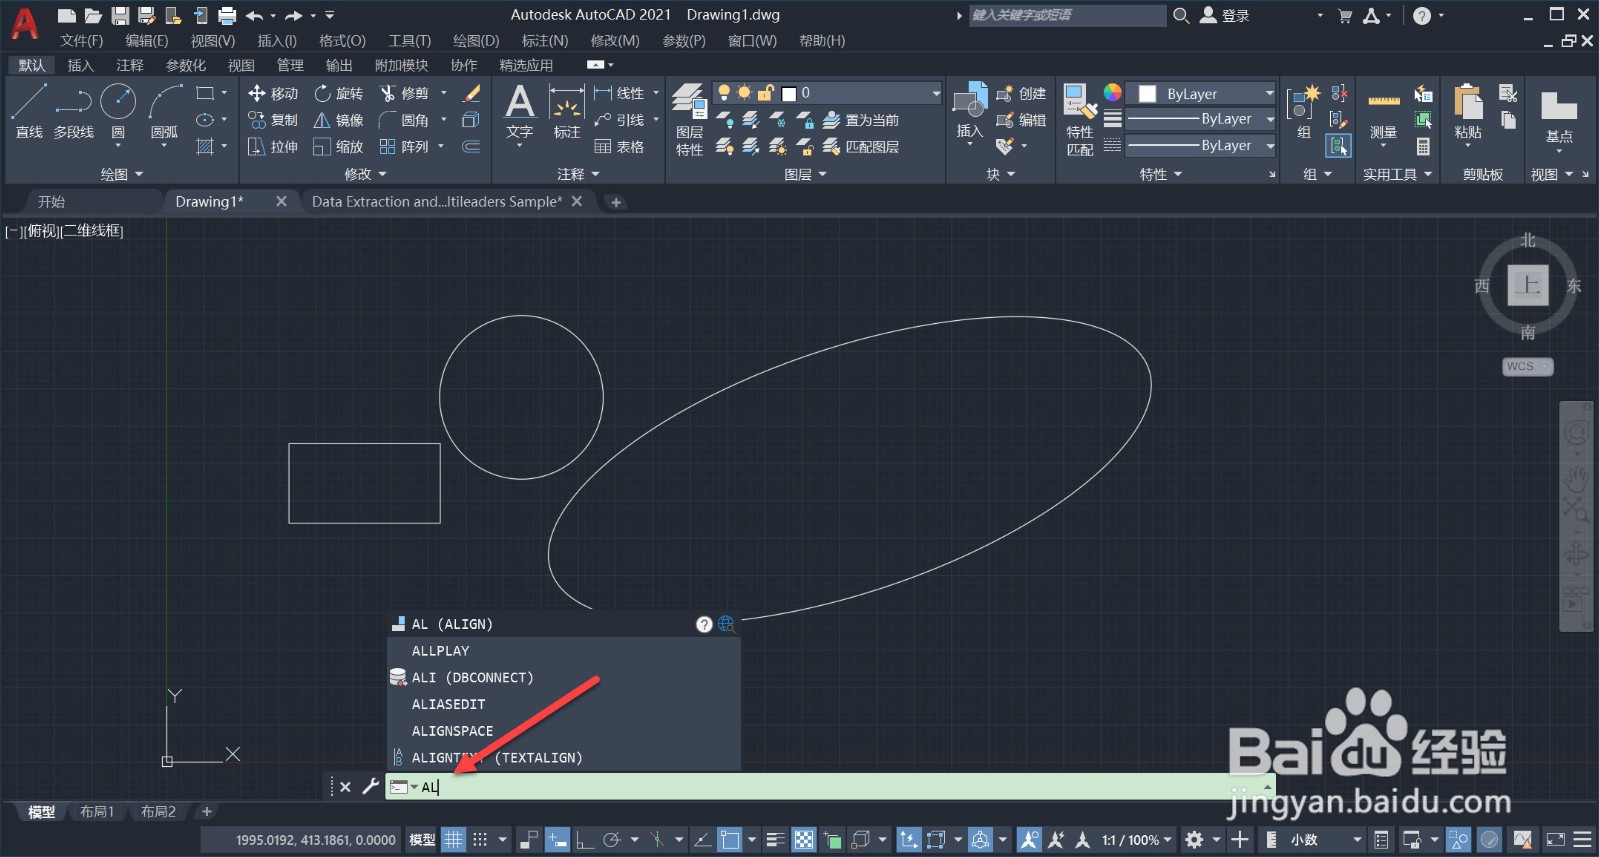
Task: Open the layer name dropdown showing 0
Action: [x=827, y=93]
